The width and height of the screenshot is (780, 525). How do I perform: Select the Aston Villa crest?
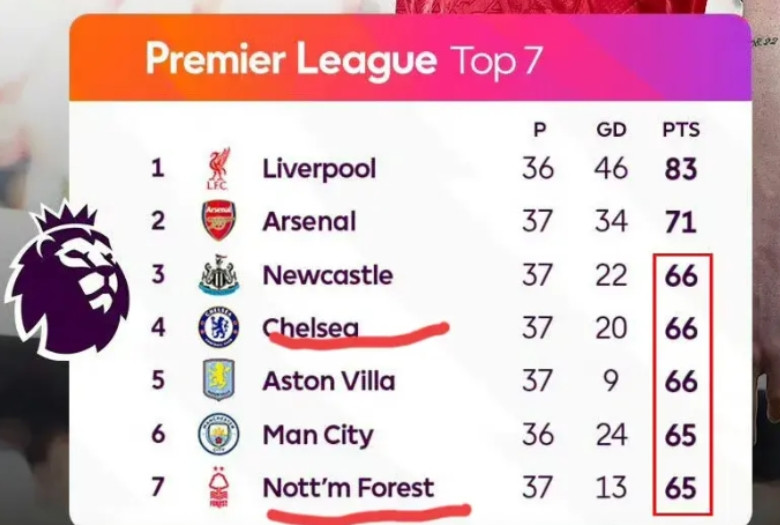(219, 380)
